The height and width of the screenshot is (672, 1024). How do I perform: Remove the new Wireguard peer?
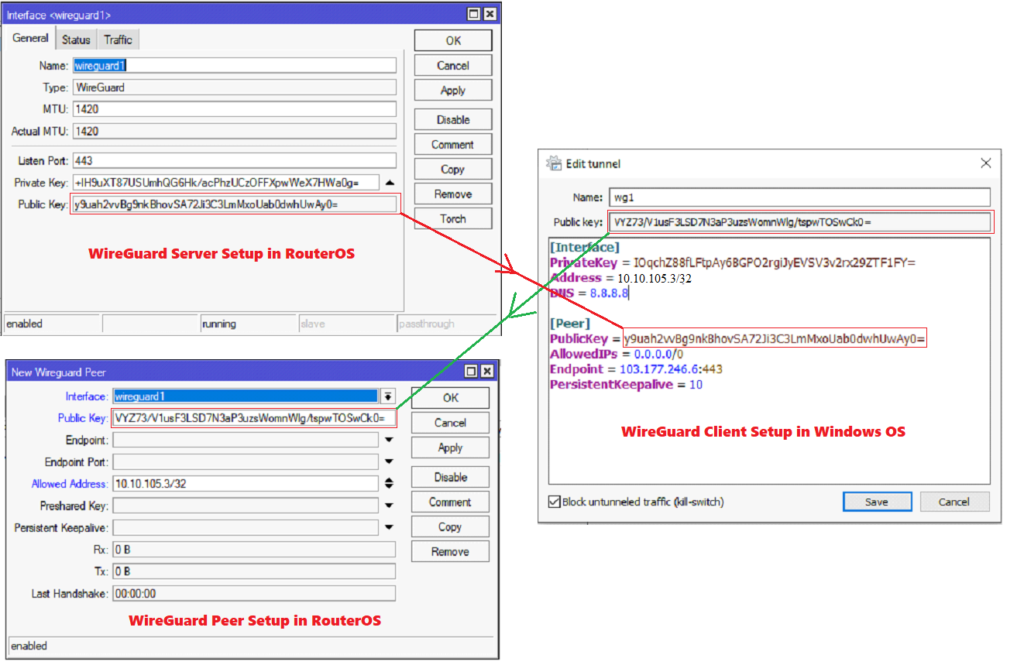[449, 550]
